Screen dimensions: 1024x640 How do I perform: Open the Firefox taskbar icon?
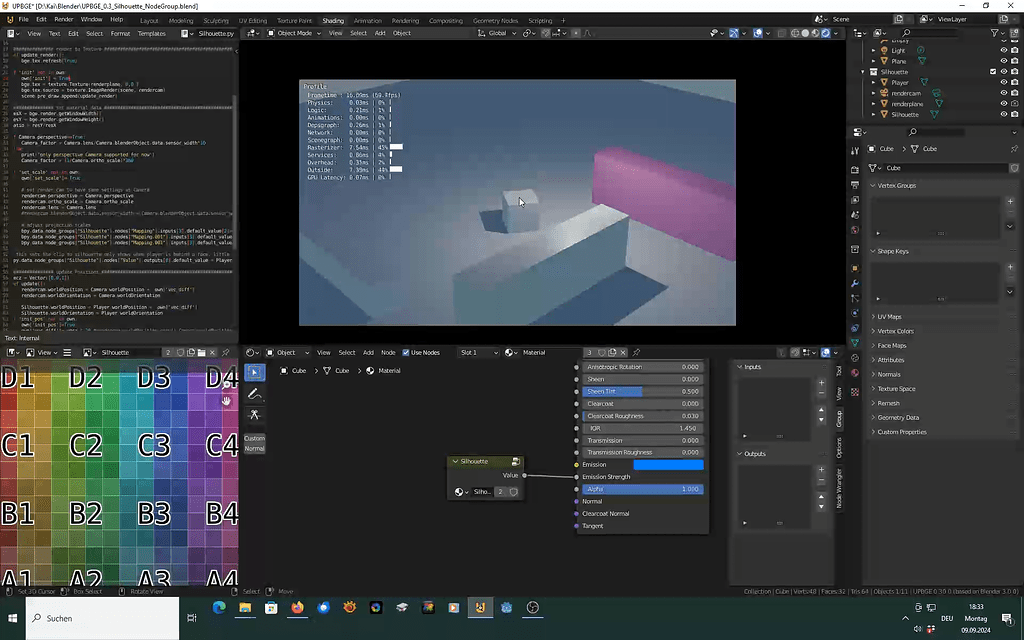(x=297, y=607)
